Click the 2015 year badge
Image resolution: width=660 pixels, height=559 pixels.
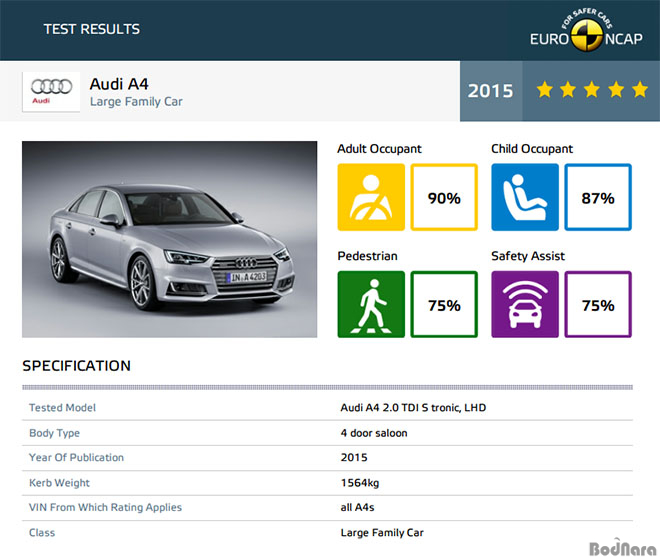(491, 91)
